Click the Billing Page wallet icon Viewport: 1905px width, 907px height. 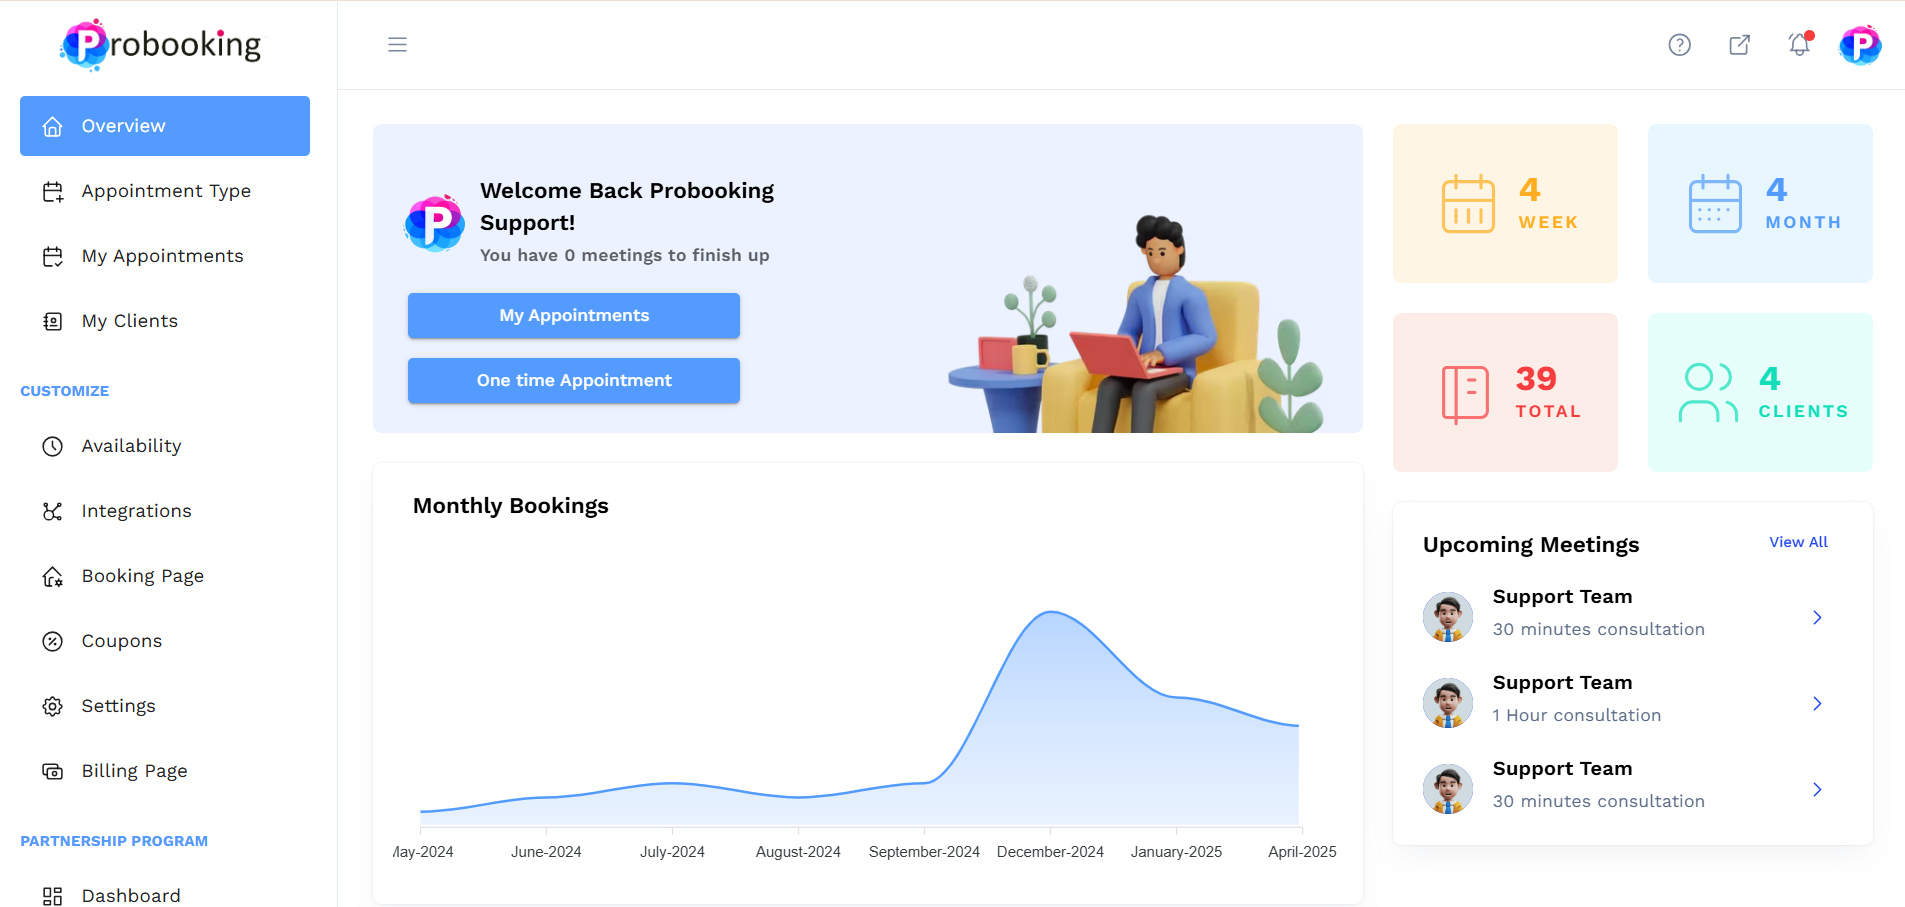pyautogui.click(x=53, y=771)
